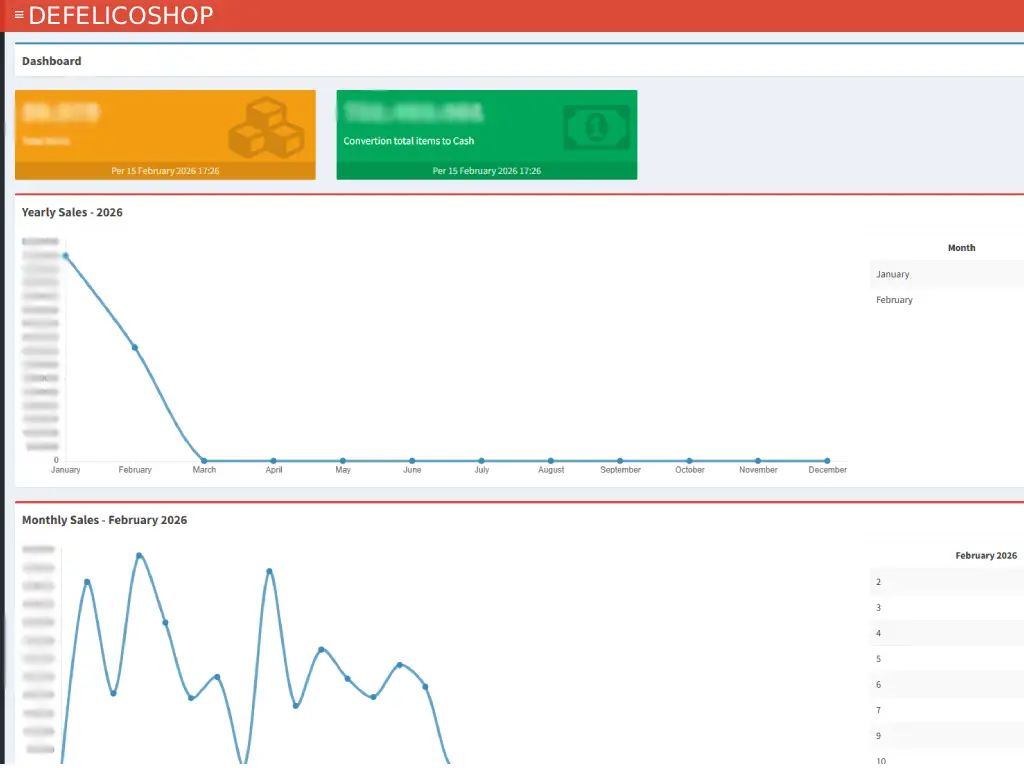Click the DEFELICOSHOP brand logo link
The height and width of the screenshot is (768, 1024).
coord(121,15)
